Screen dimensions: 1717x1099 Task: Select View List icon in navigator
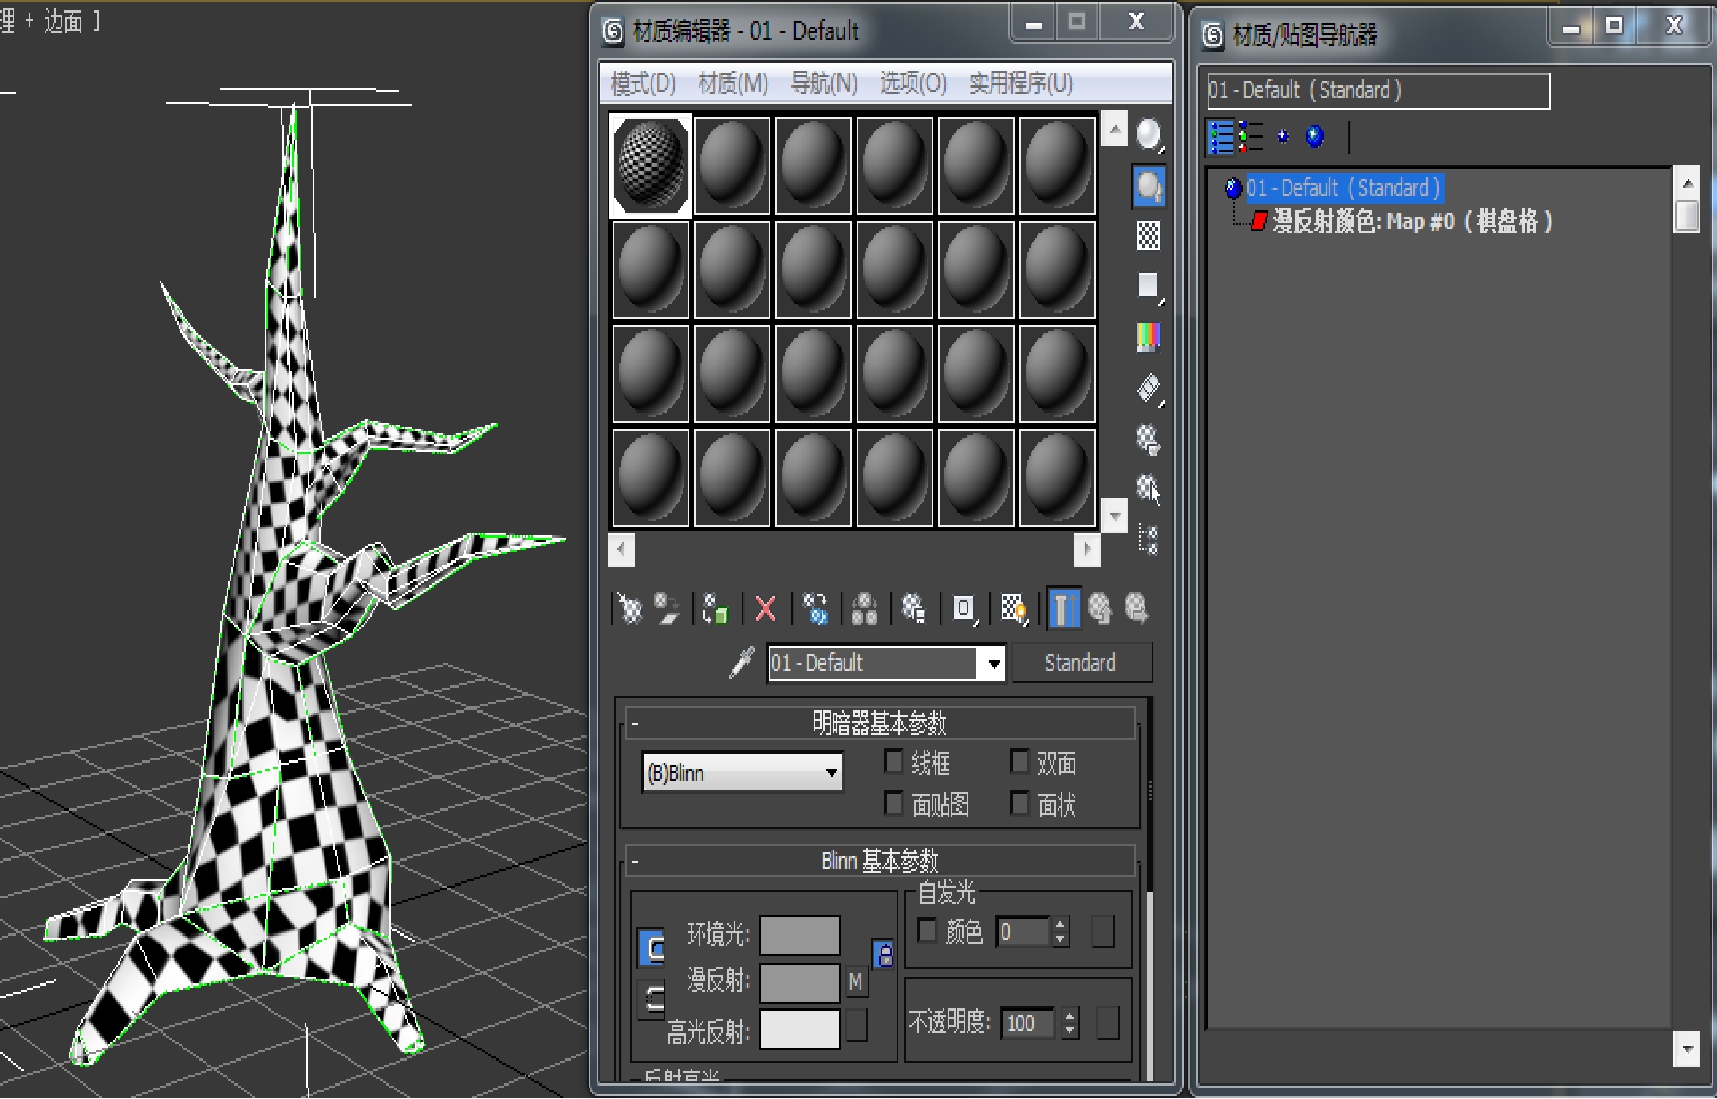click(x=1221, y=137)
